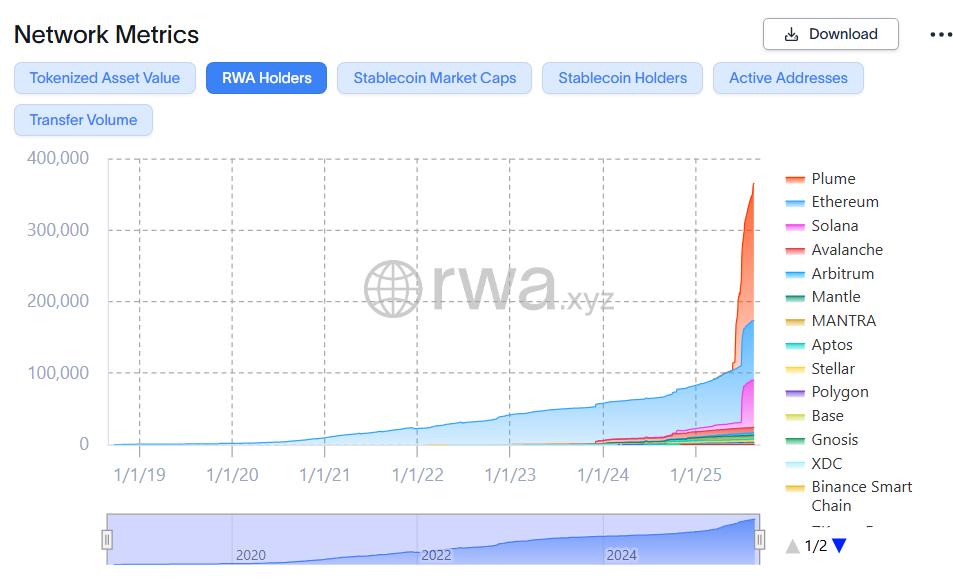The height and width of the screenshot is (586, 953).
Task: Click the Plume legend color icon
Action: pos(795,179)
